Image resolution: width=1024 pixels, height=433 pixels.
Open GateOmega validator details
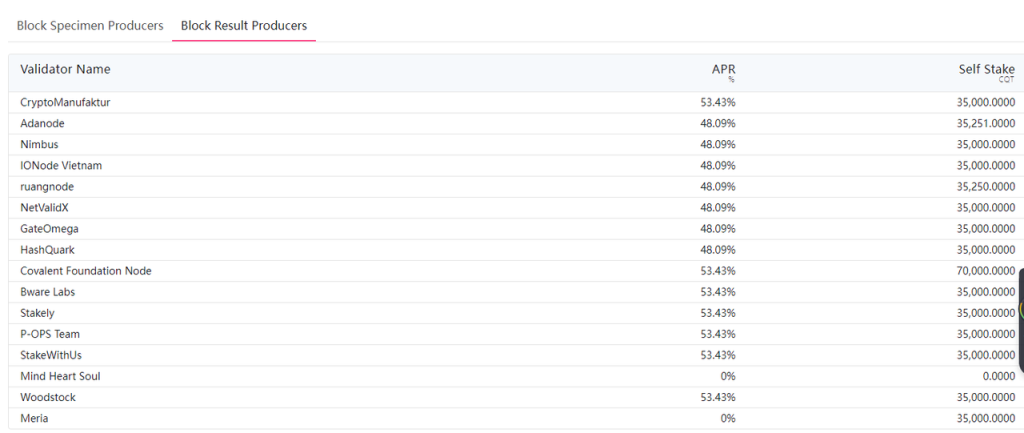[48, 228]
